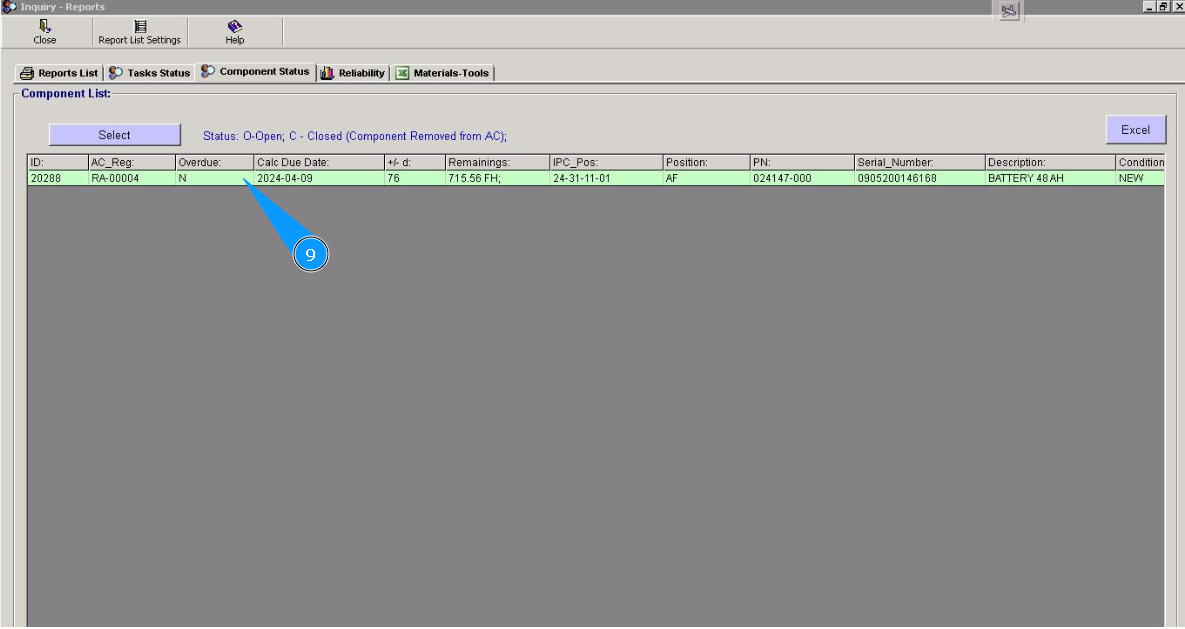Viewport: 1185px width, 629px height.
Task: Open Report List Settings
Action: coord(140,32)
